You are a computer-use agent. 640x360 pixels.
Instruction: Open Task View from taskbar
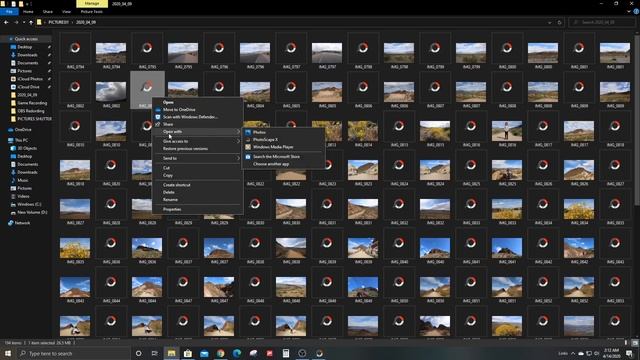tap(155, 353)
